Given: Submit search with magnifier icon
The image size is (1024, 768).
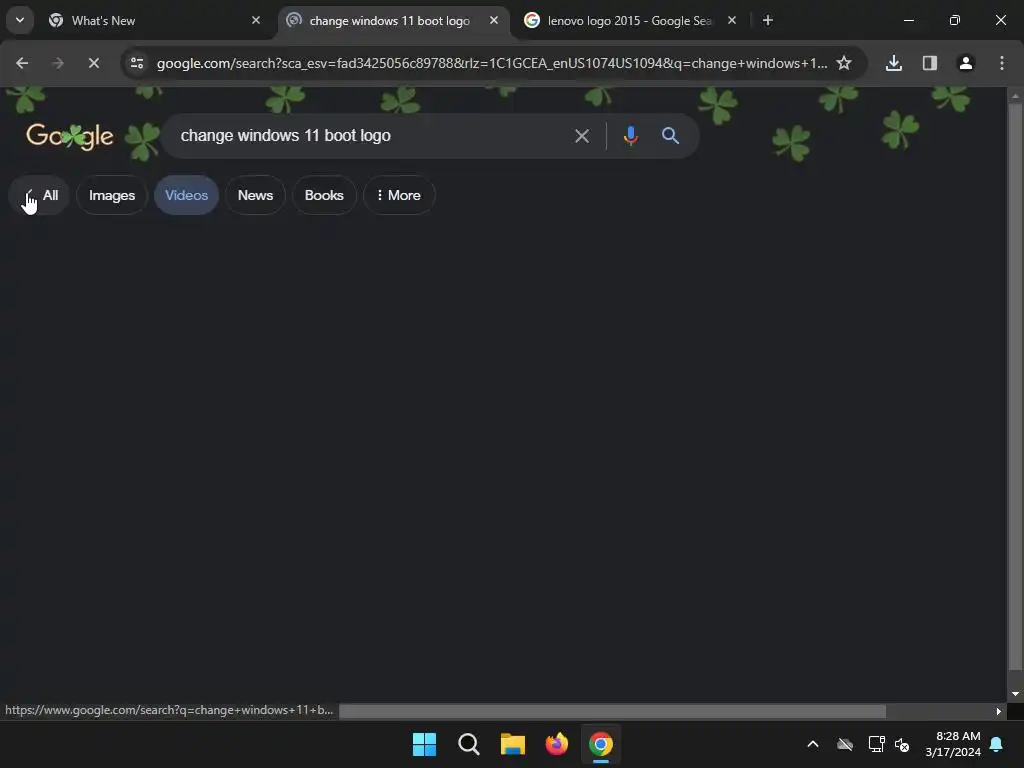Looking at the screenshot, I should coord(670,136).
